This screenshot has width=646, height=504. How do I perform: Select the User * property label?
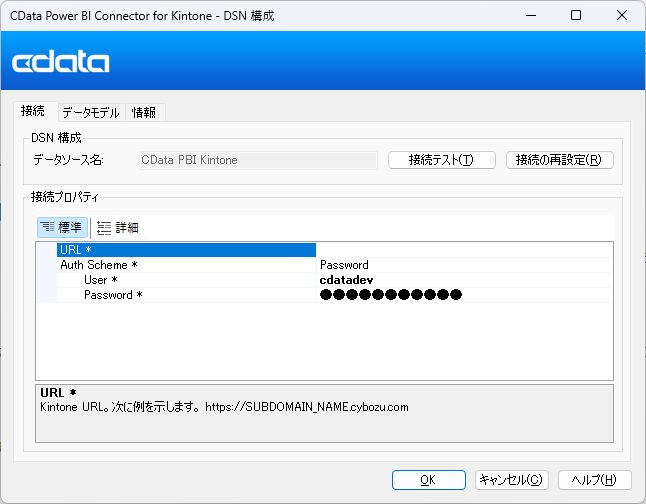(101, 280)
